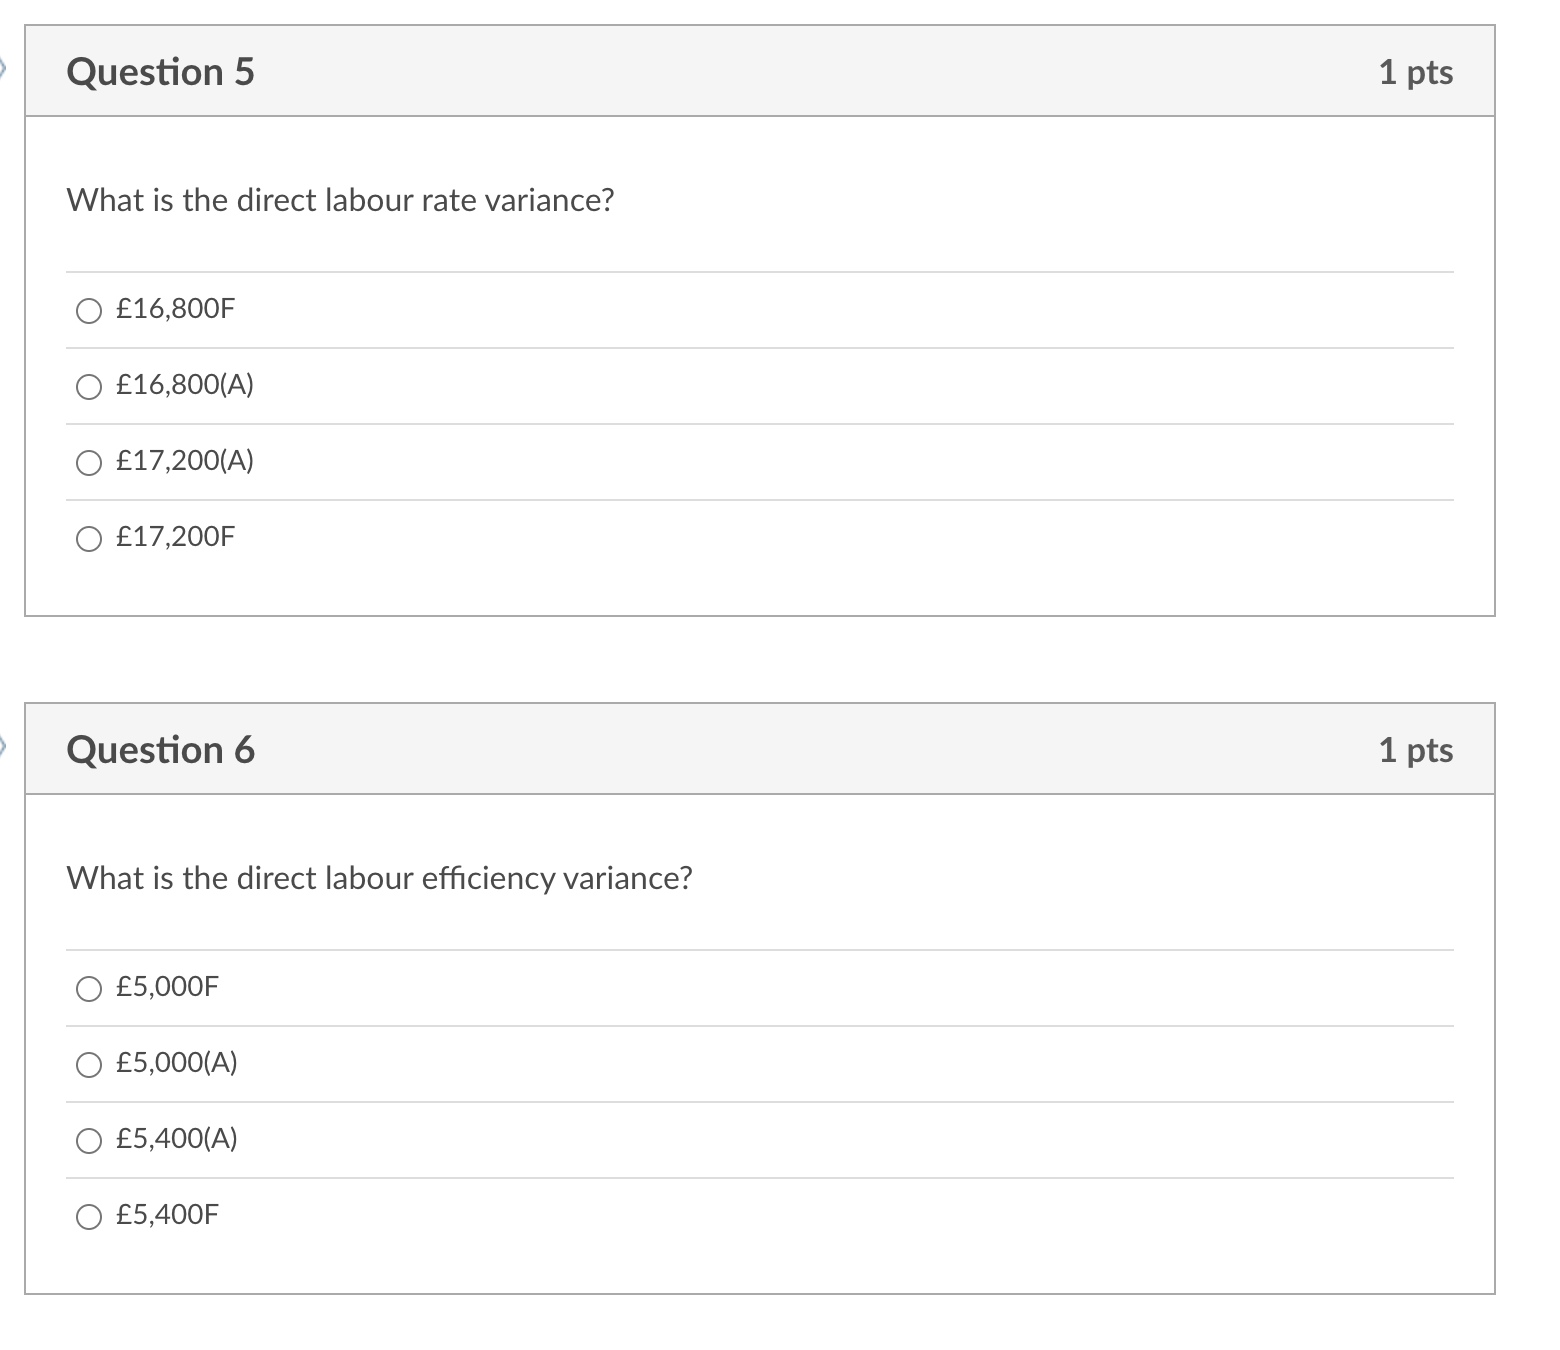Select £5,000F for Question 6

click(x=89, y=988)
